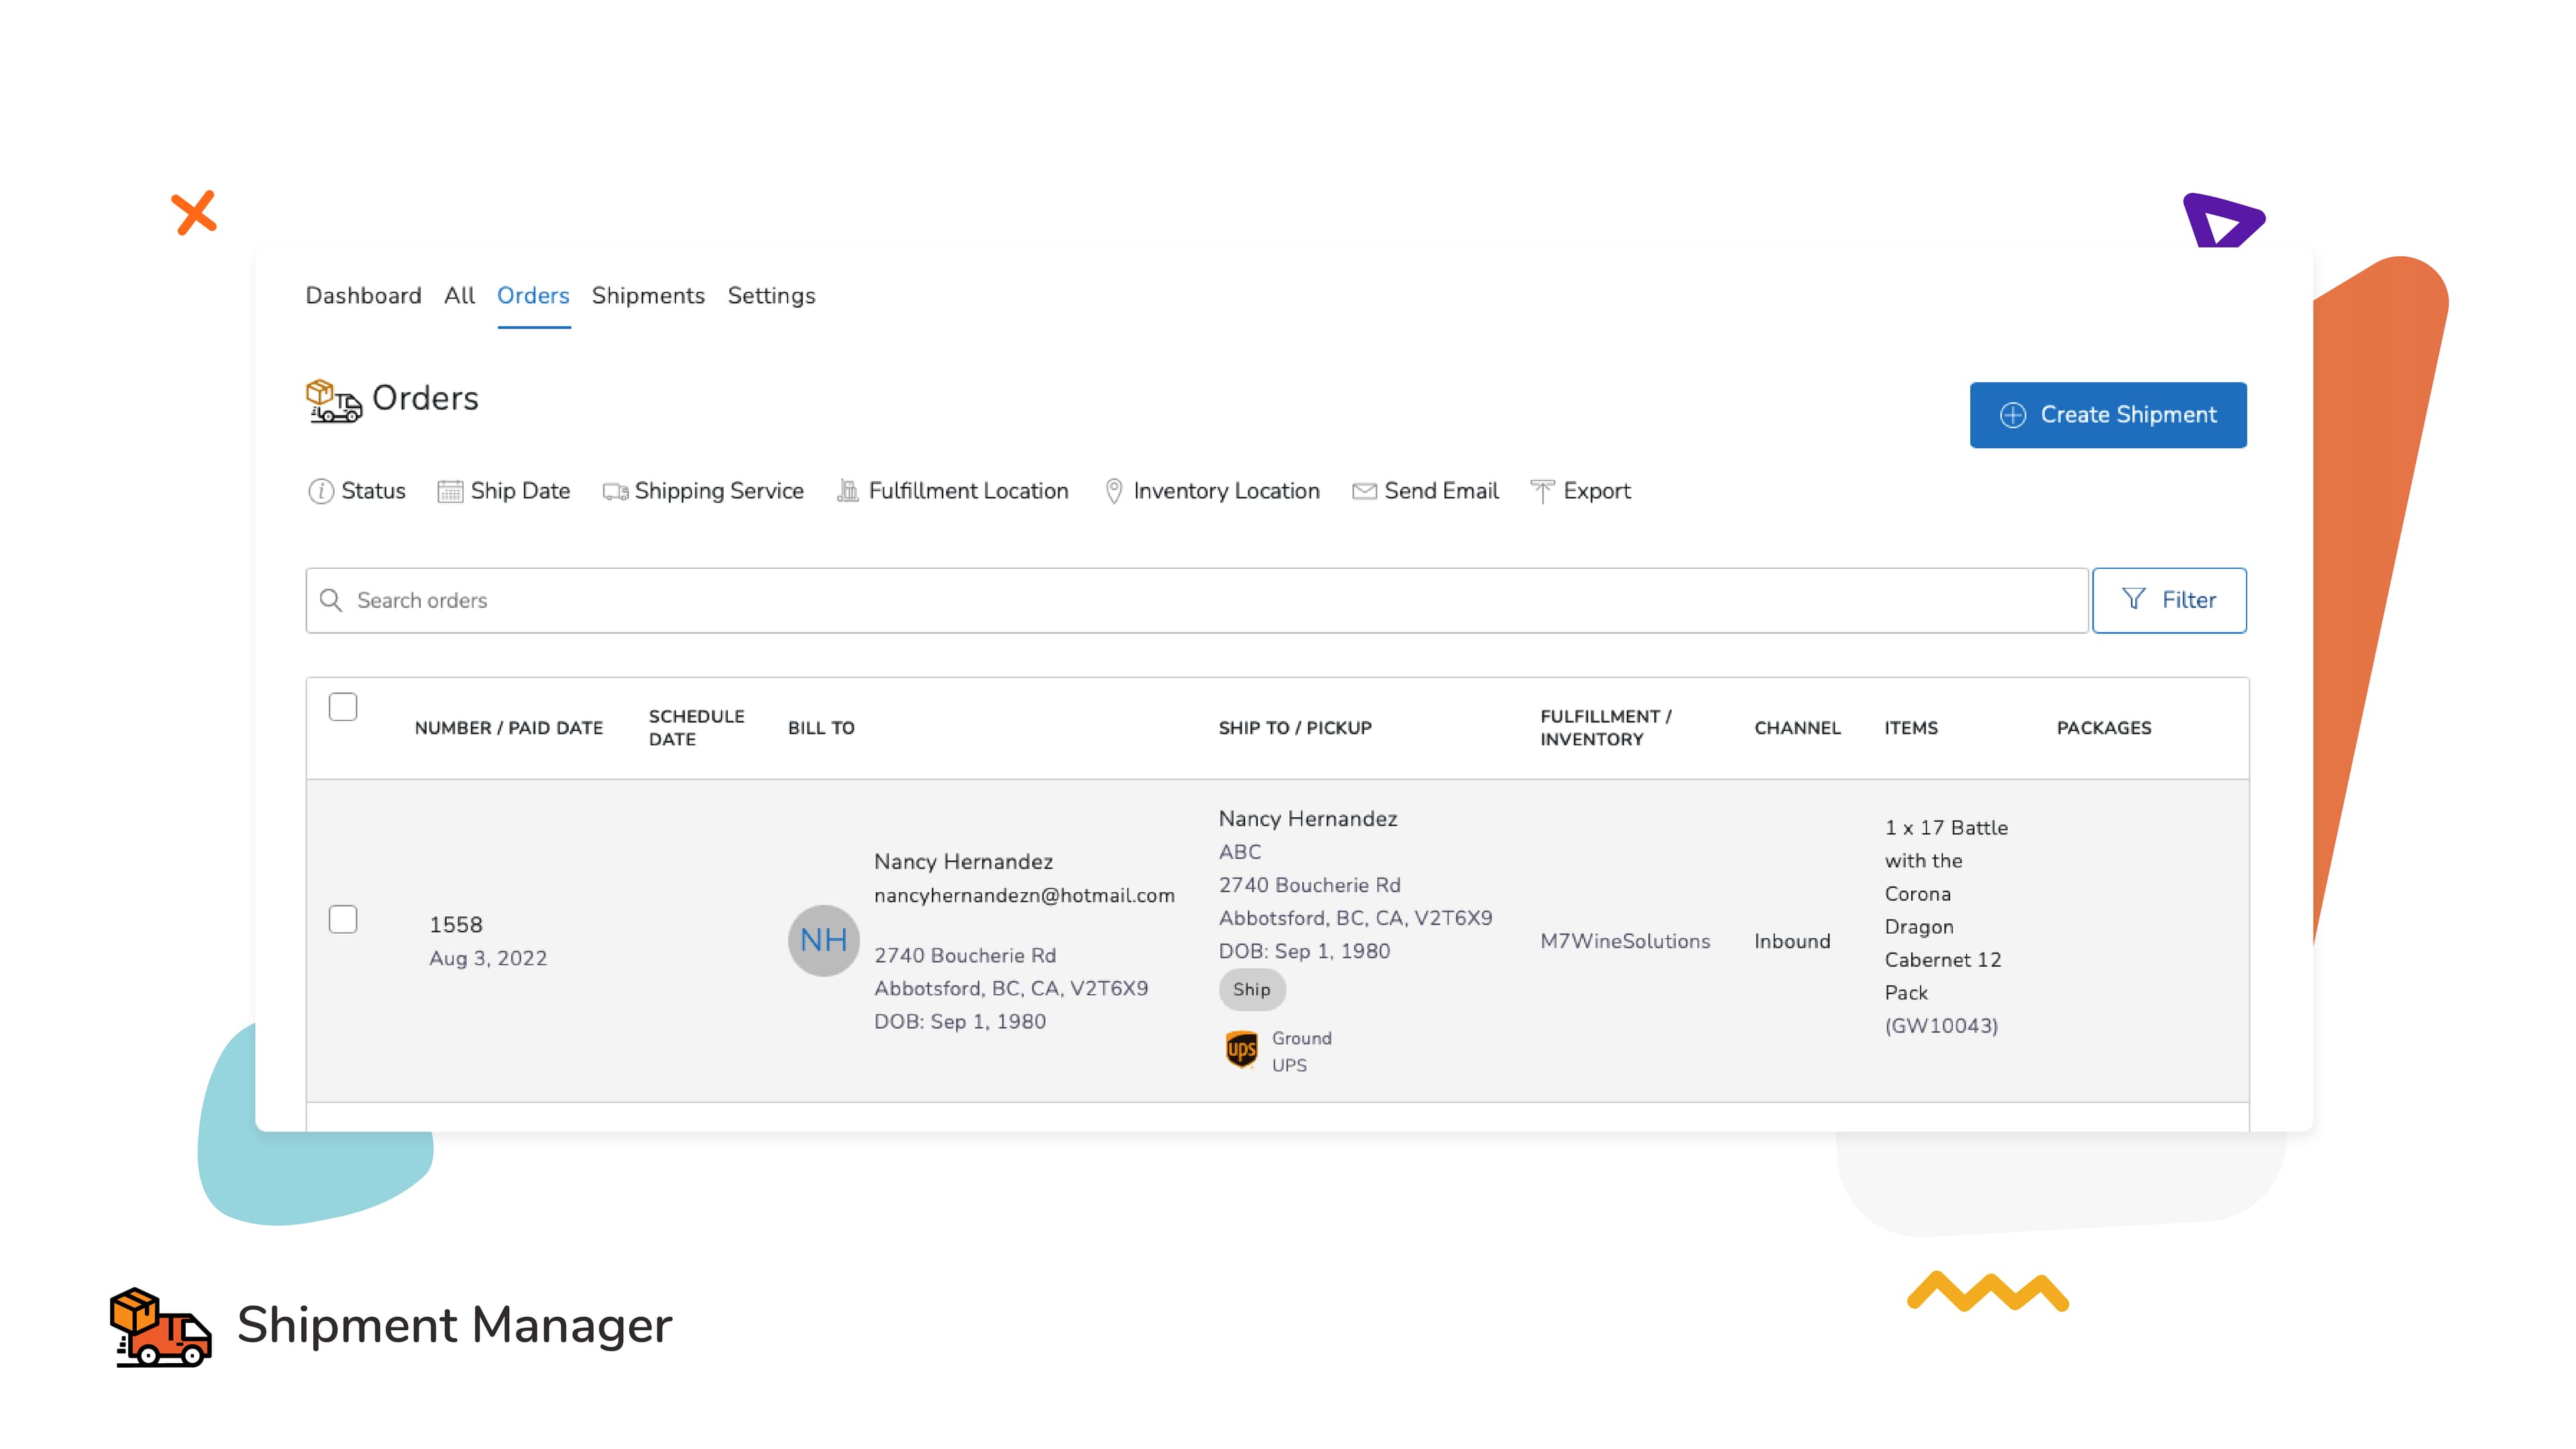Click Nancy Hernandez in Bill To

pyautogui.click(x=963, y=862)
